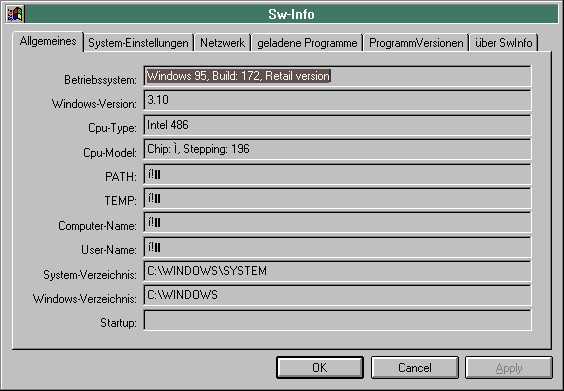Screen dimensions: 564x391
Task: Click the Cancel button
Action: pos(415,368)
